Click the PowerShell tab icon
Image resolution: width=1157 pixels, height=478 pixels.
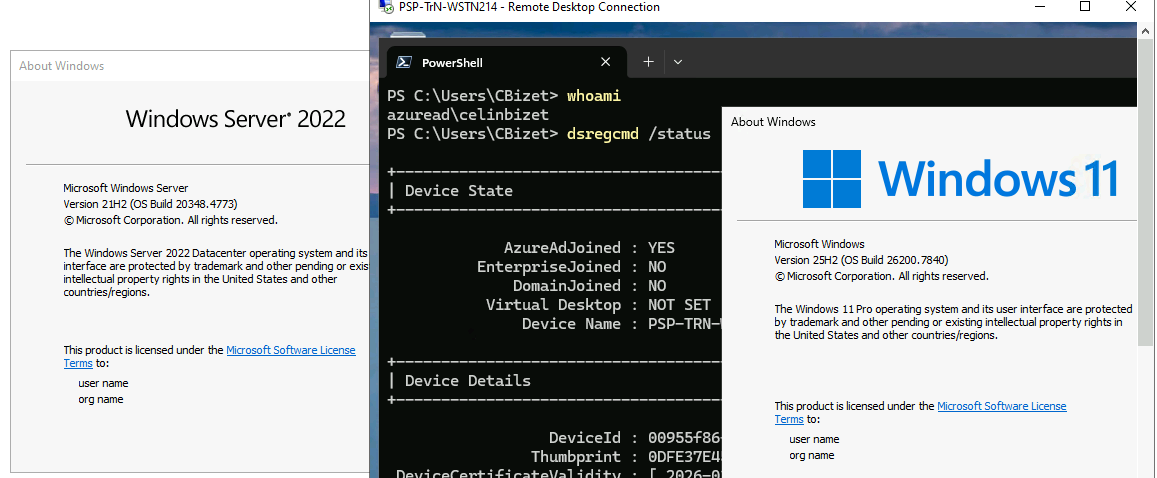click(x=404, y=63)
